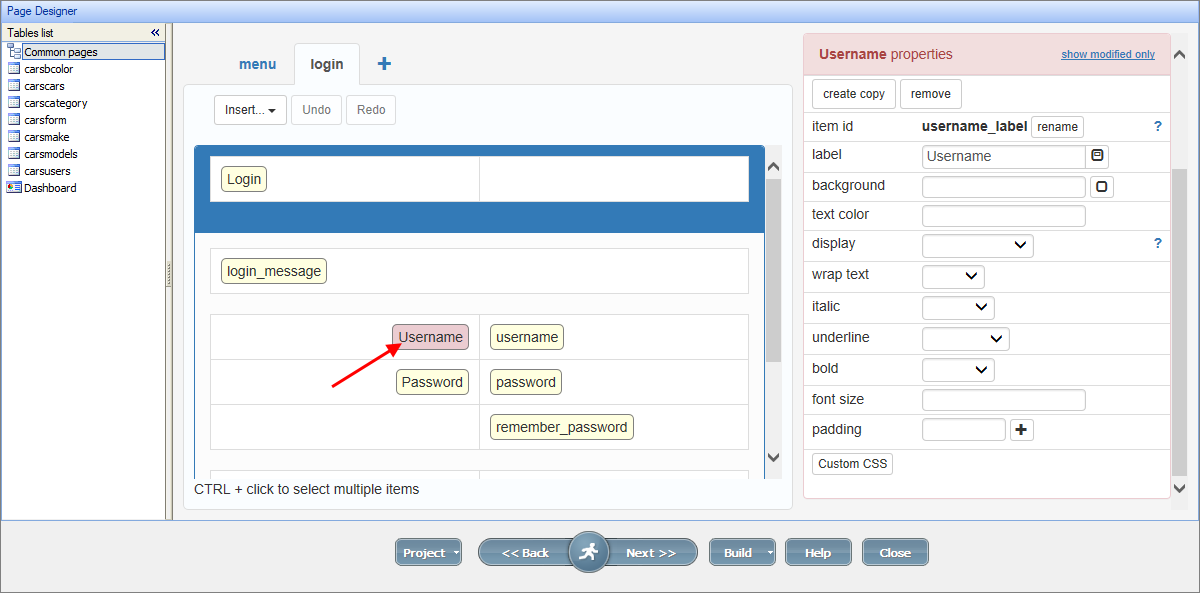Image resolution: width=1200 pixels, height=593 pixels.
Task: Switch to the menu tab
Action: [x=257, y=64]
